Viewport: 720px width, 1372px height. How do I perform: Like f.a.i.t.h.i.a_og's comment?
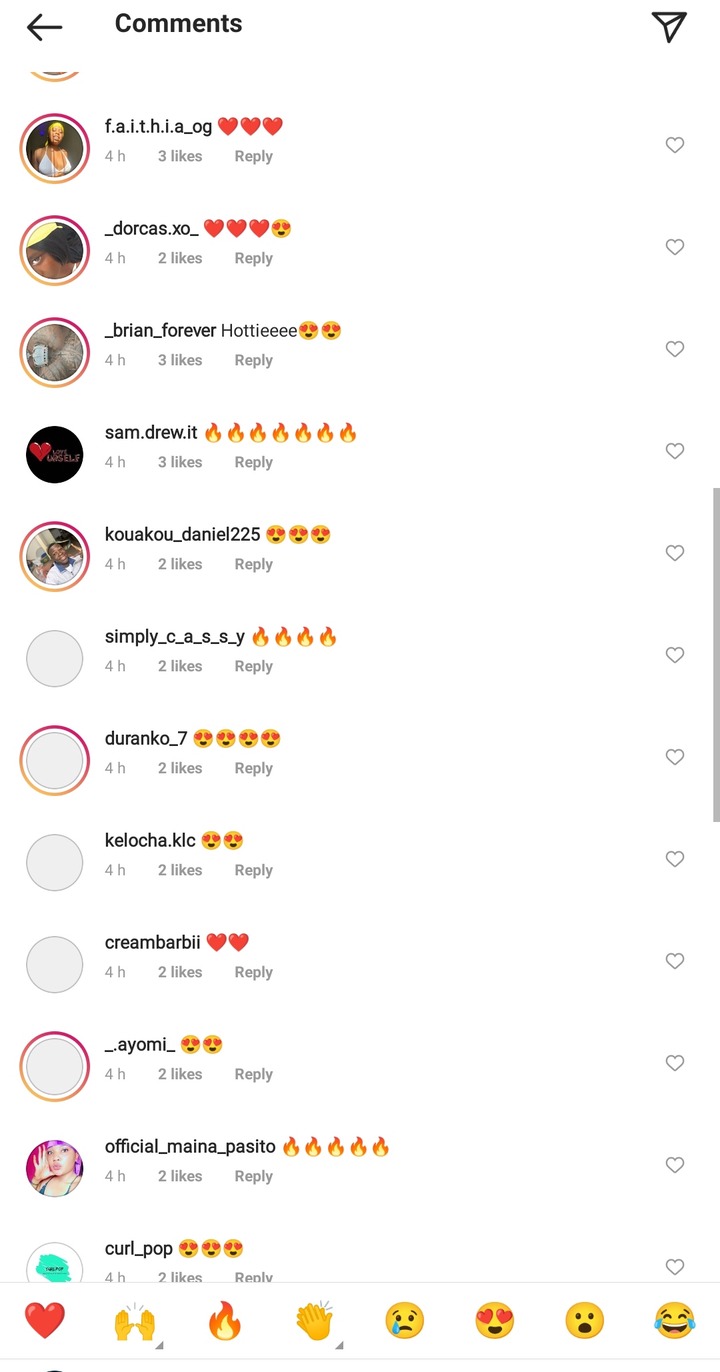[x=675, y=145]
